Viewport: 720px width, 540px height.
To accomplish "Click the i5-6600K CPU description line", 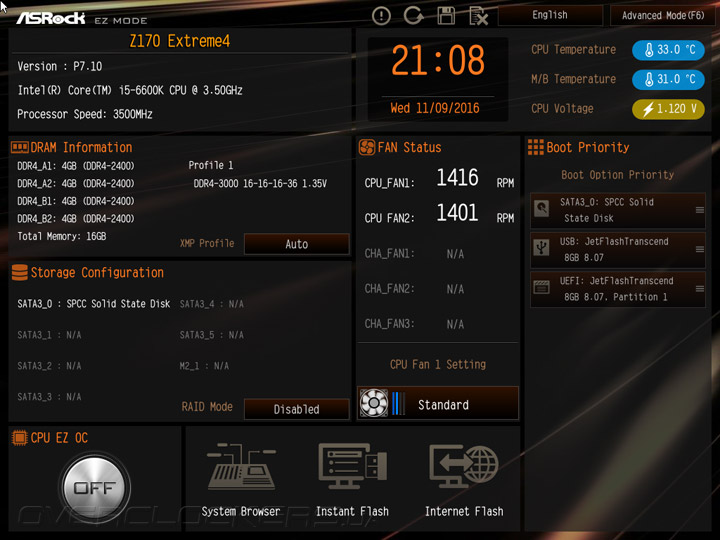I will coord(130,90).
